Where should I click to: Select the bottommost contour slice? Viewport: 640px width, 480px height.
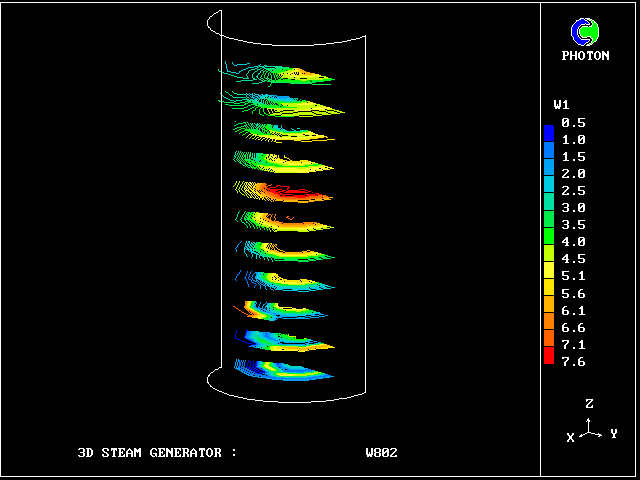pyautogui.click(x=285, y=370)
